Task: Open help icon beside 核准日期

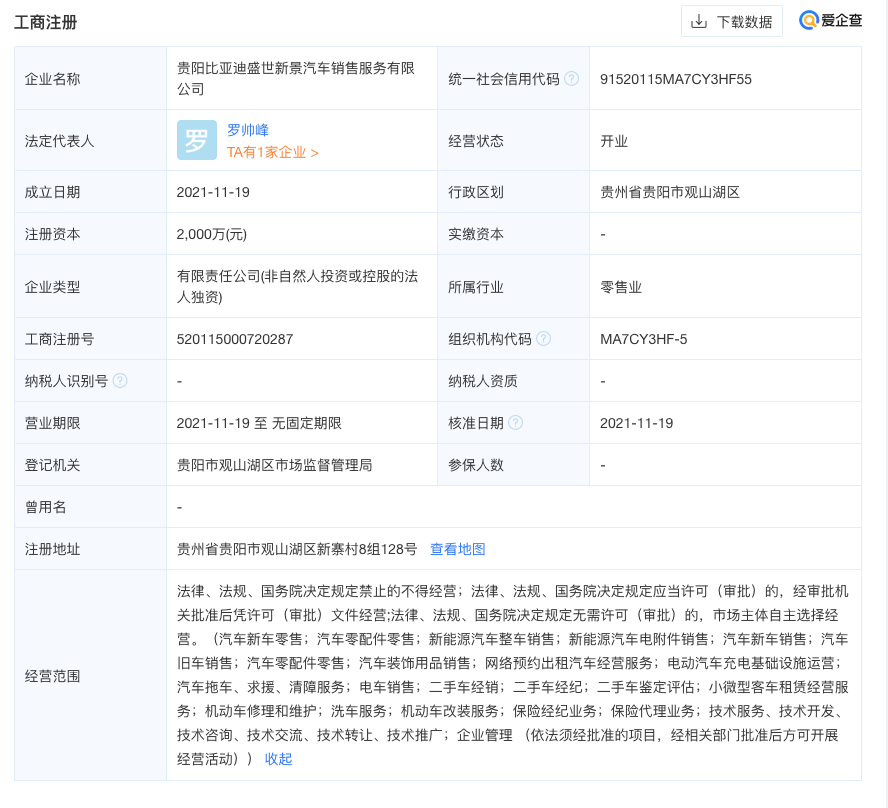Action: [x=515, y=422]
